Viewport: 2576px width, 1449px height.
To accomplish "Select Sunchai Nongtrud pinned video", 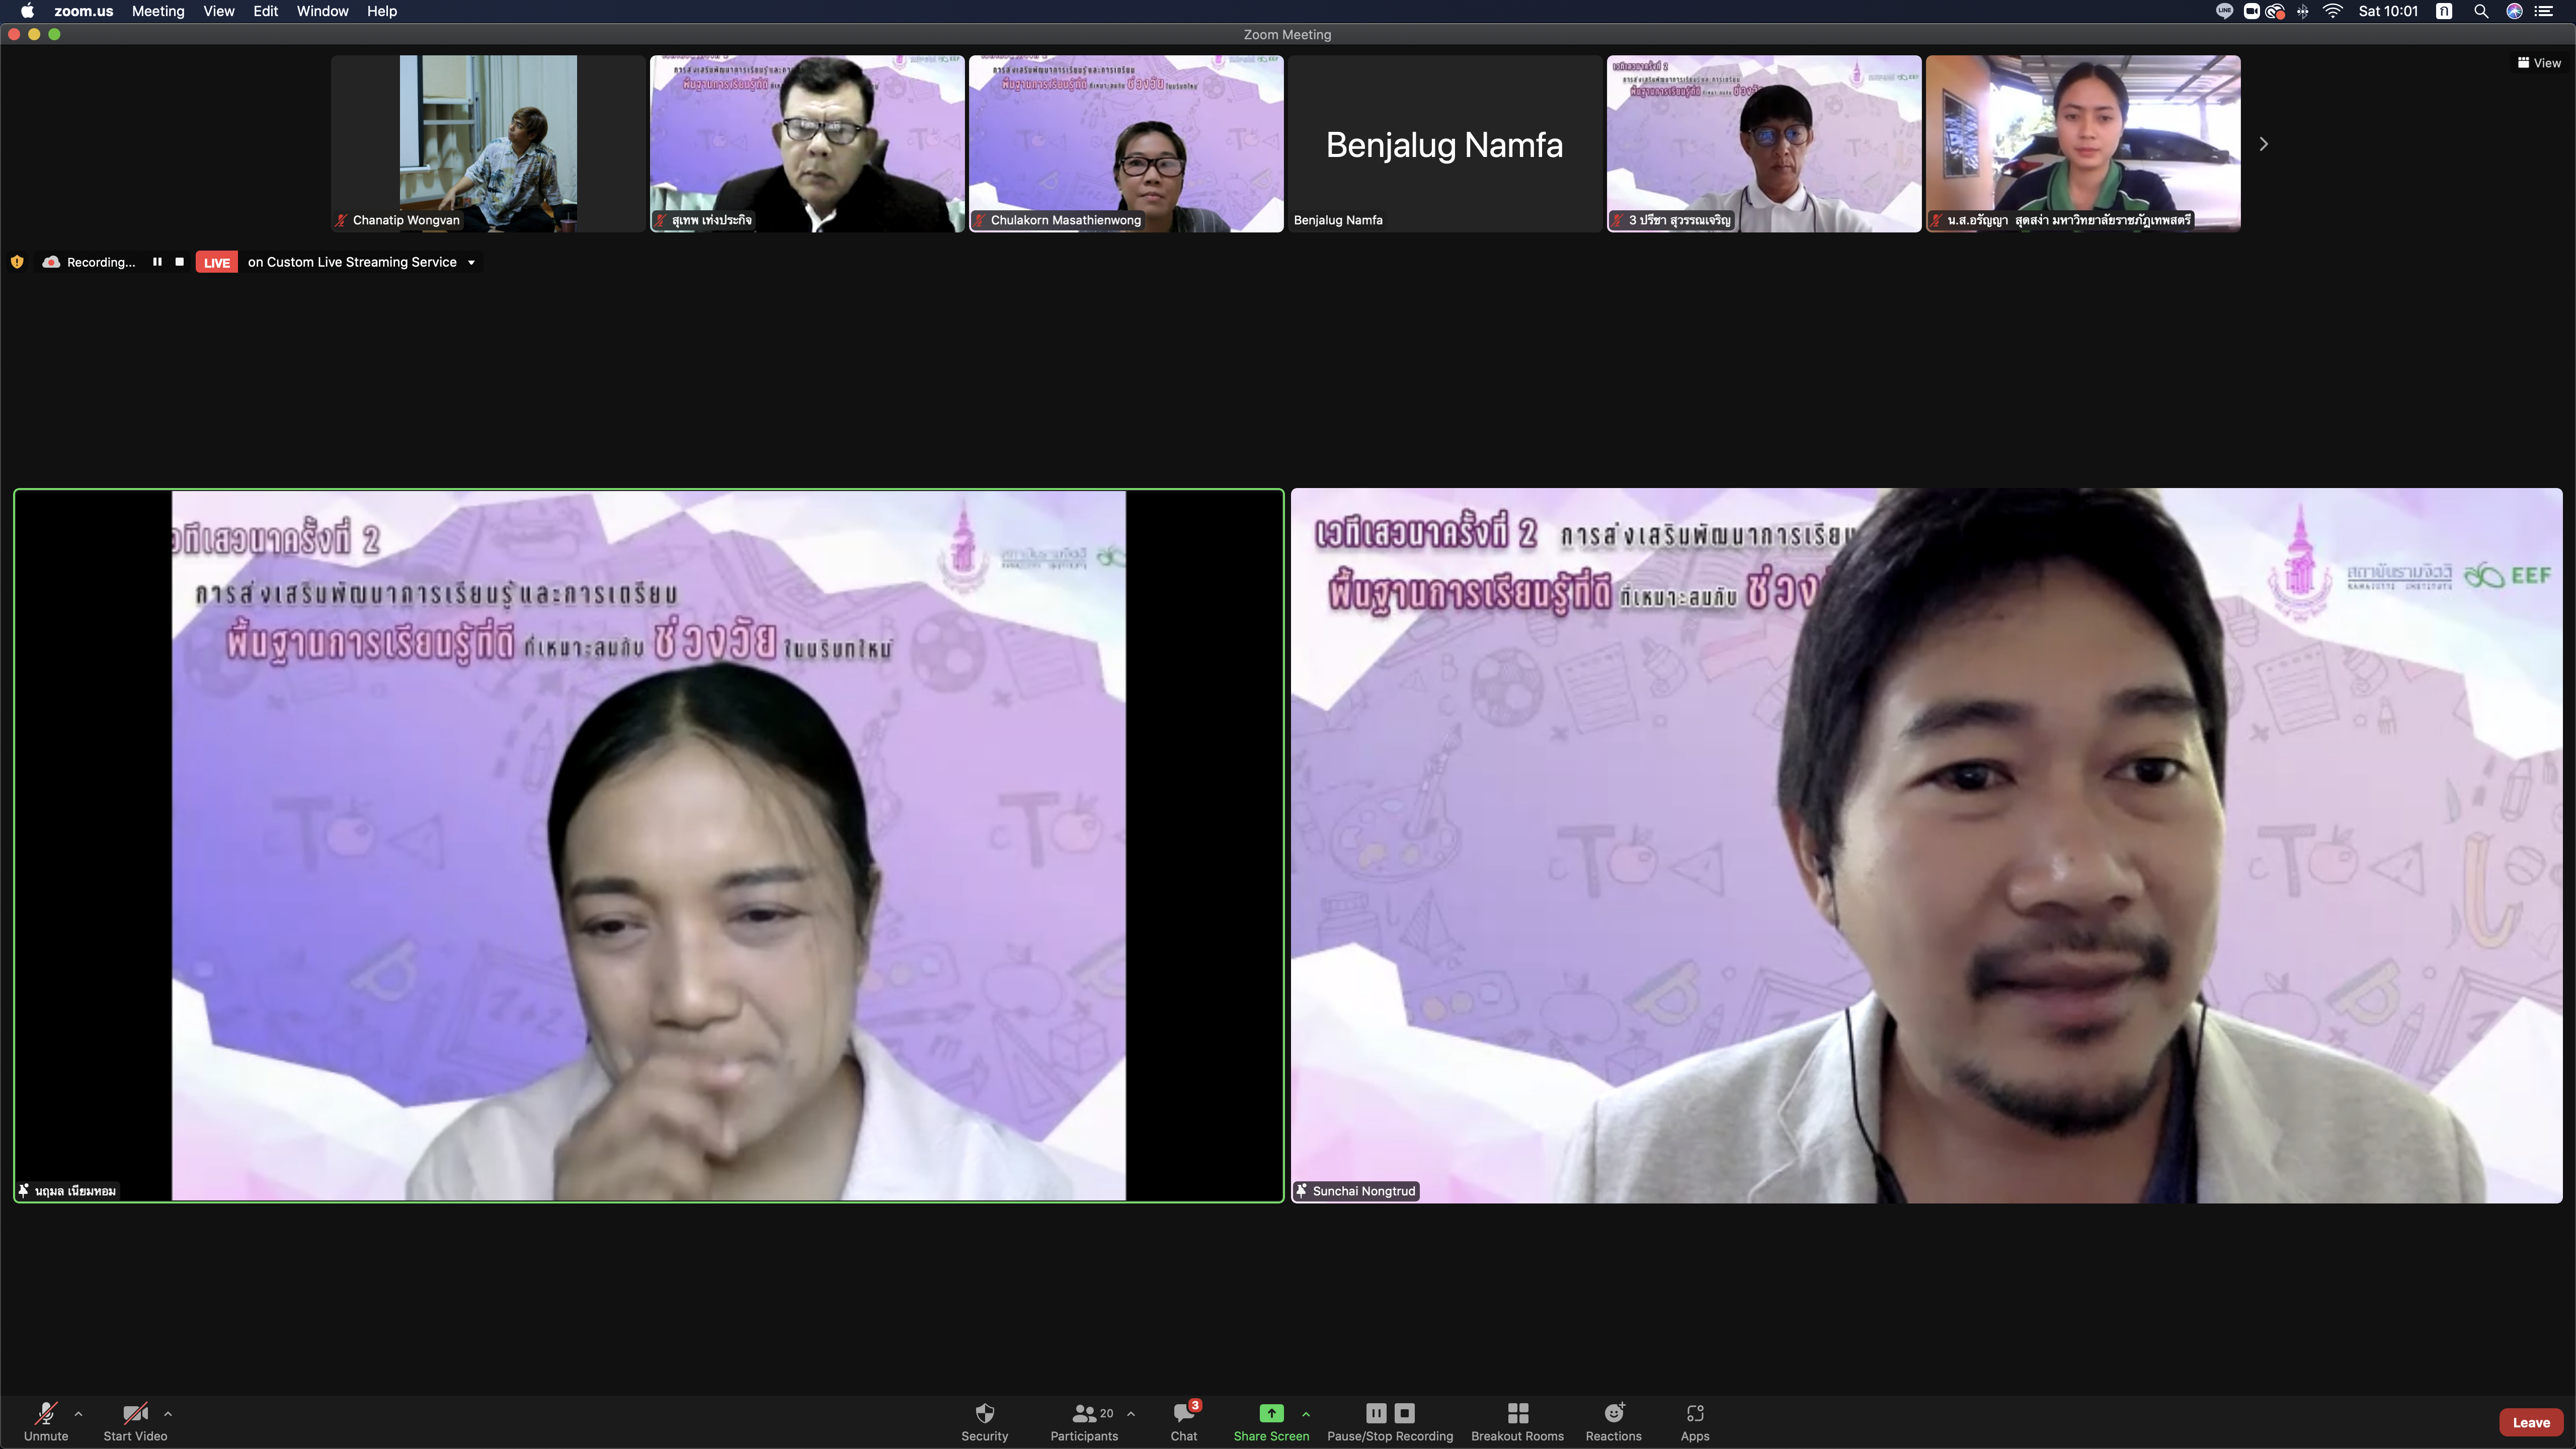I will click(1926, 845).
